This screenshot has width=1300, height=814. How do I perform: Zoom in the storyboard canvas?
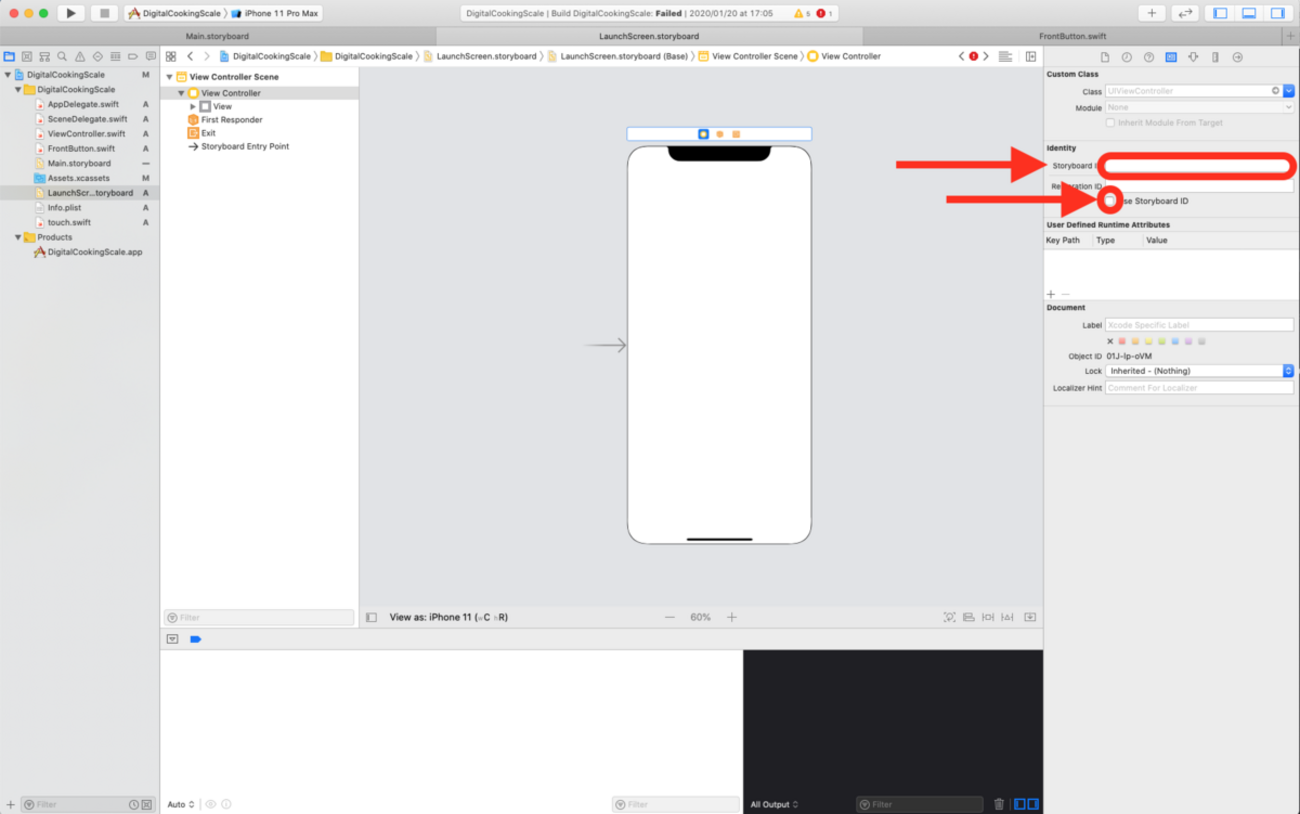point(732,617)
